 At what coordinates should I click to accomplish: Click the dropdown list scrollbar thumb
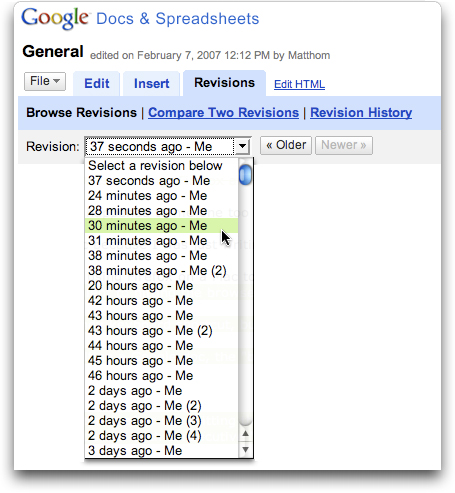pos(246,174)
